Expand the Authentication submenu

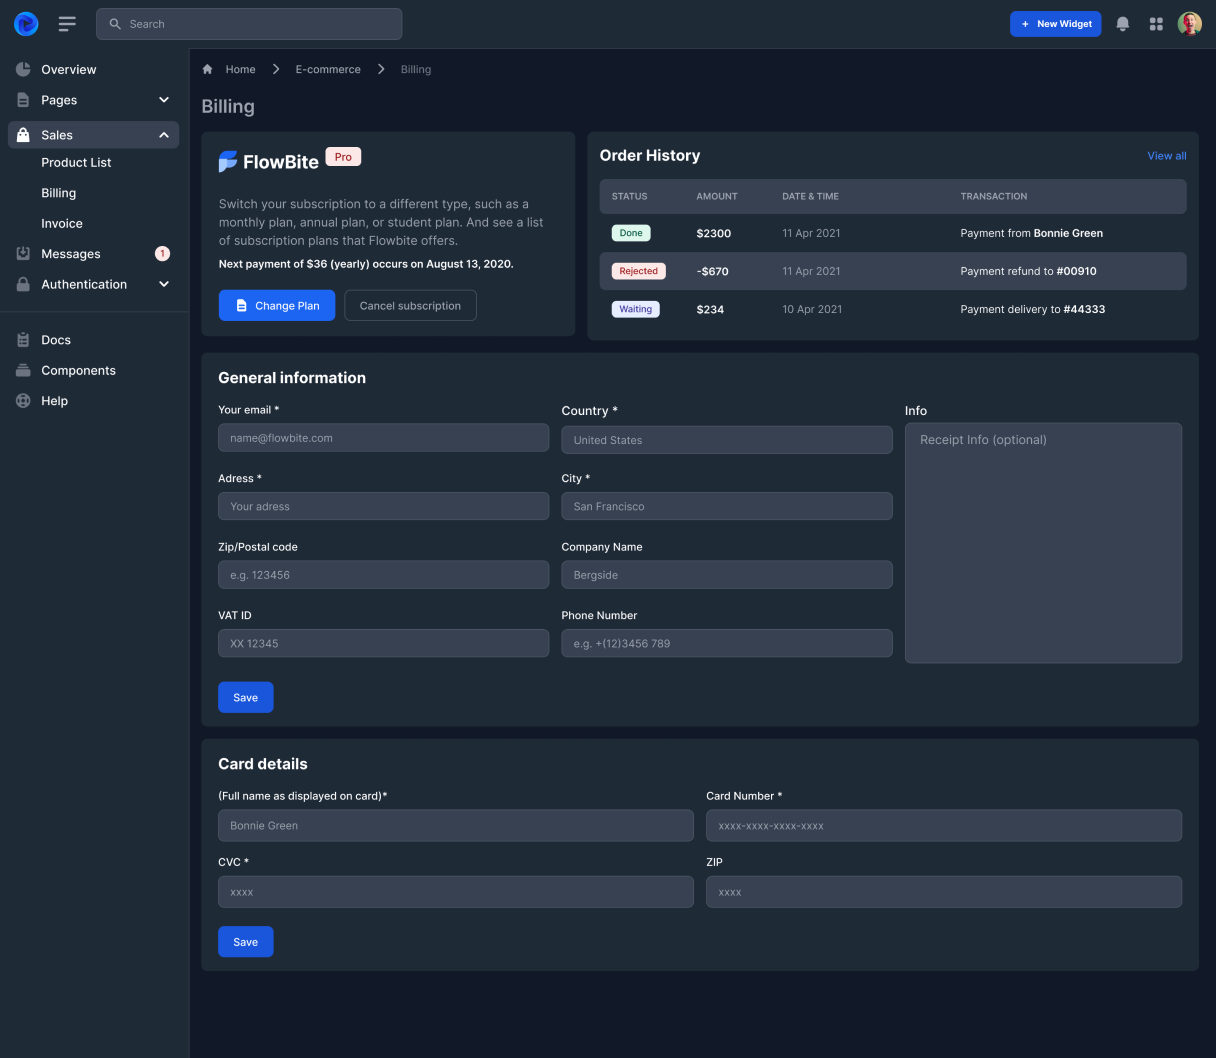164,284
